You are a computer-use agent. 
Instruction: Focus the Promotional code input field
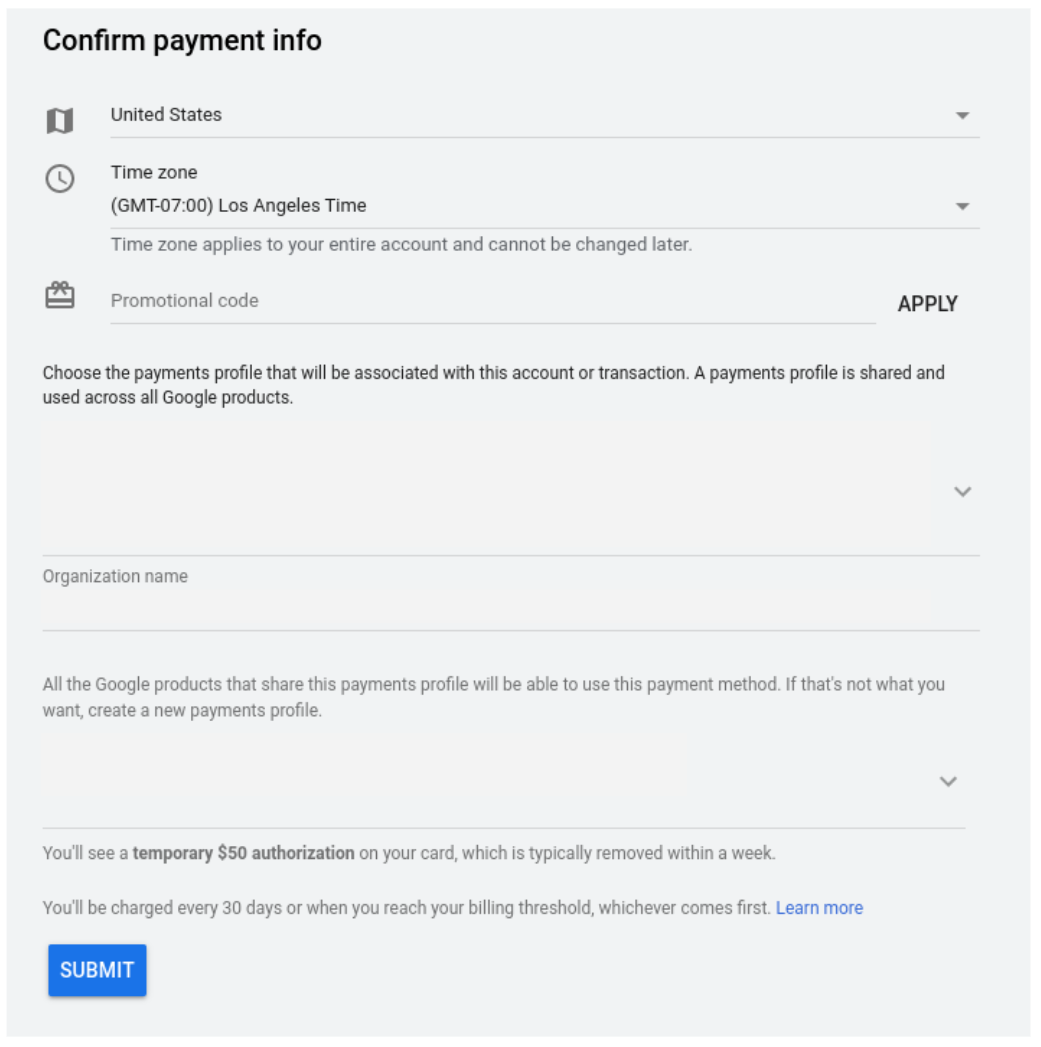(x=490, y=301)
